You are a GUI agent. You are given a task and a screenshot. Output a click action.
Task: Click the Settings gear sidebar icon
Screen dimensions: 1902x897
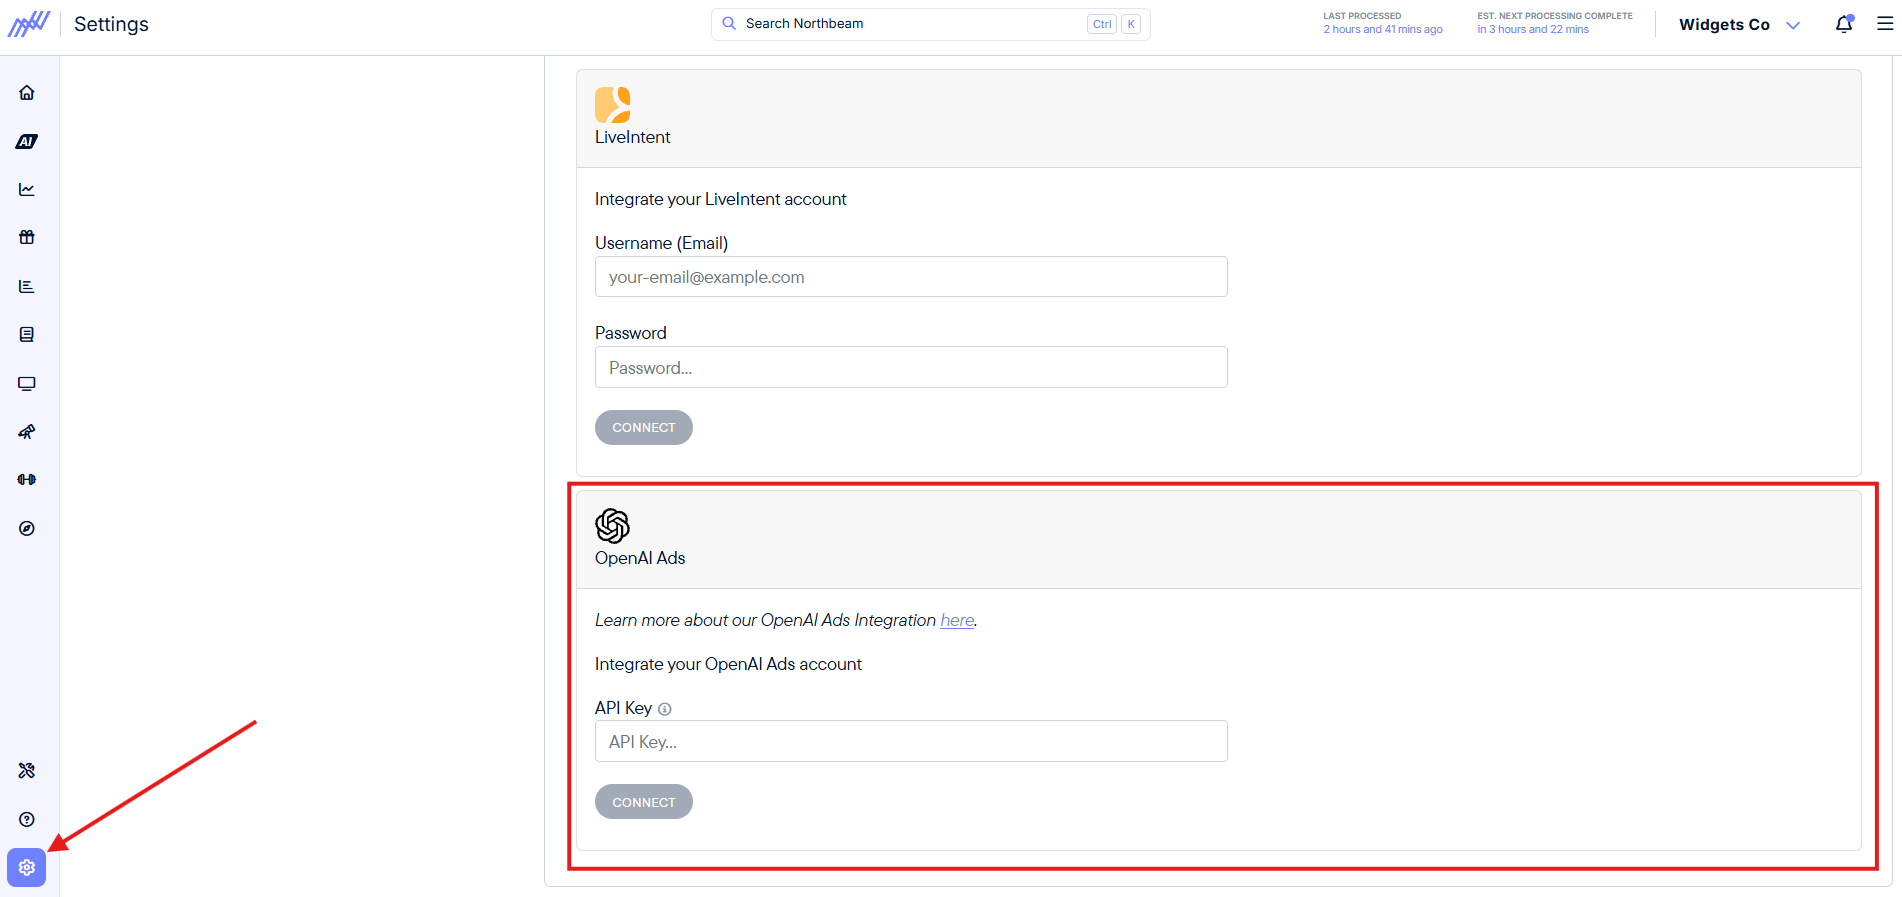pos(27,867)
